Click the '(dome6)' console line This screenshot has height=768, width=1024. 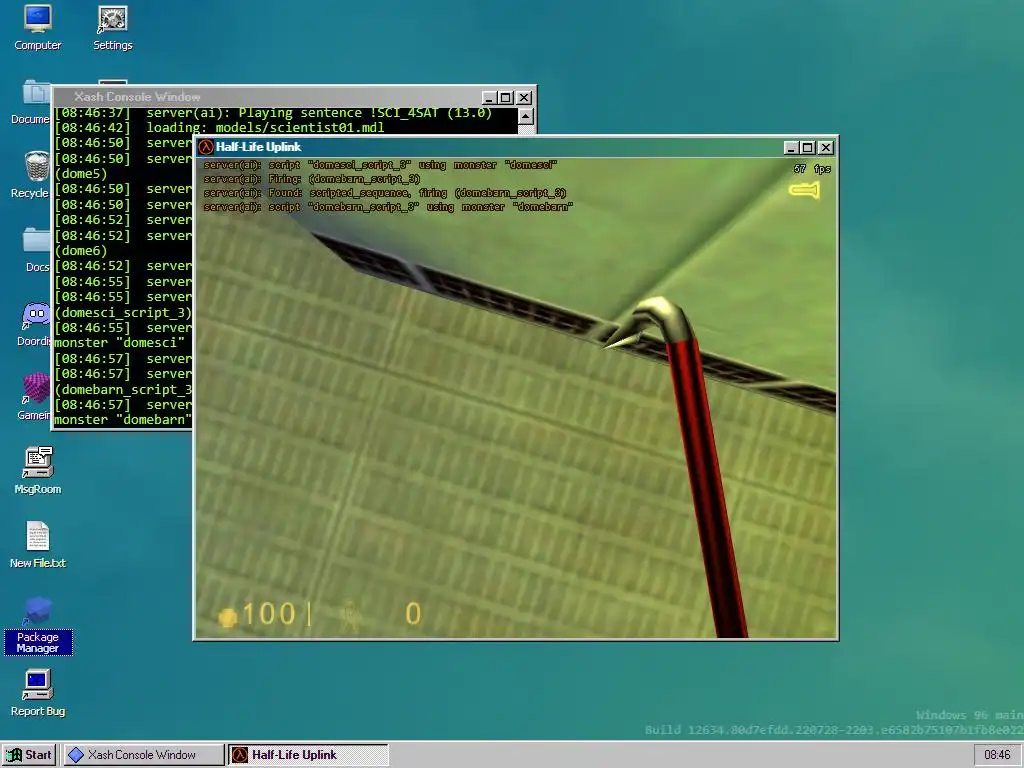point(80,251)
